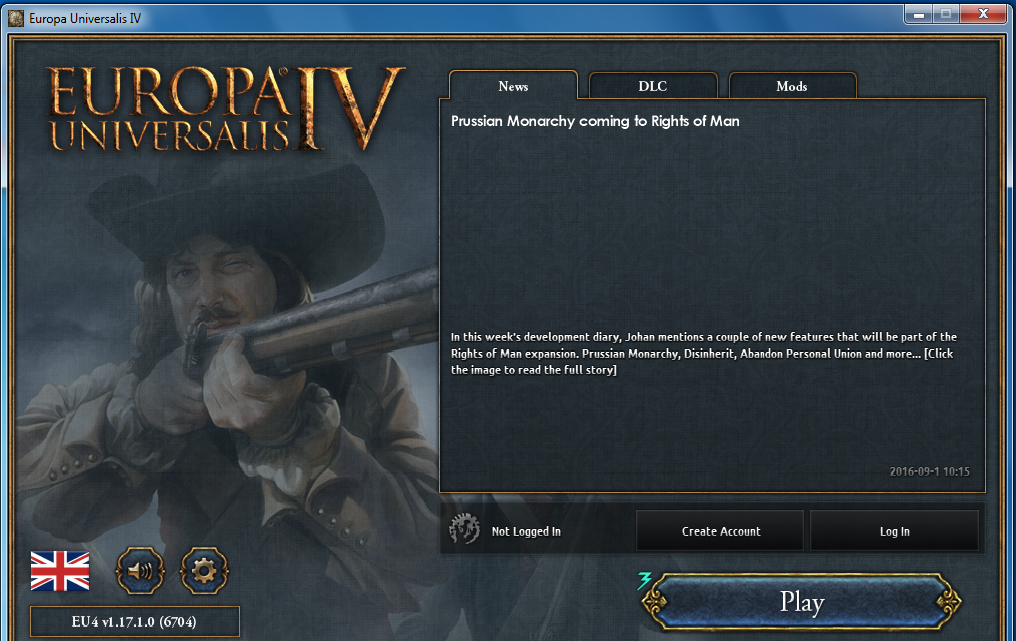This screenshot has width=1016, height=641.
Task: Start the game with Play button
Action: [802, 601]
